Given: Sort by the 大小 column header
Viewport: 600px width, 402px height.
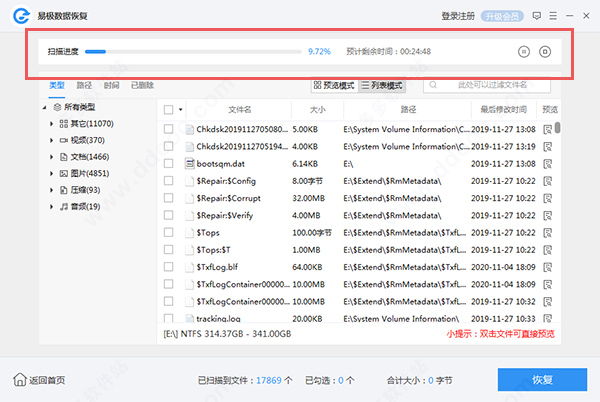Looking at the screenshot, I should click(x=318, y=110).
